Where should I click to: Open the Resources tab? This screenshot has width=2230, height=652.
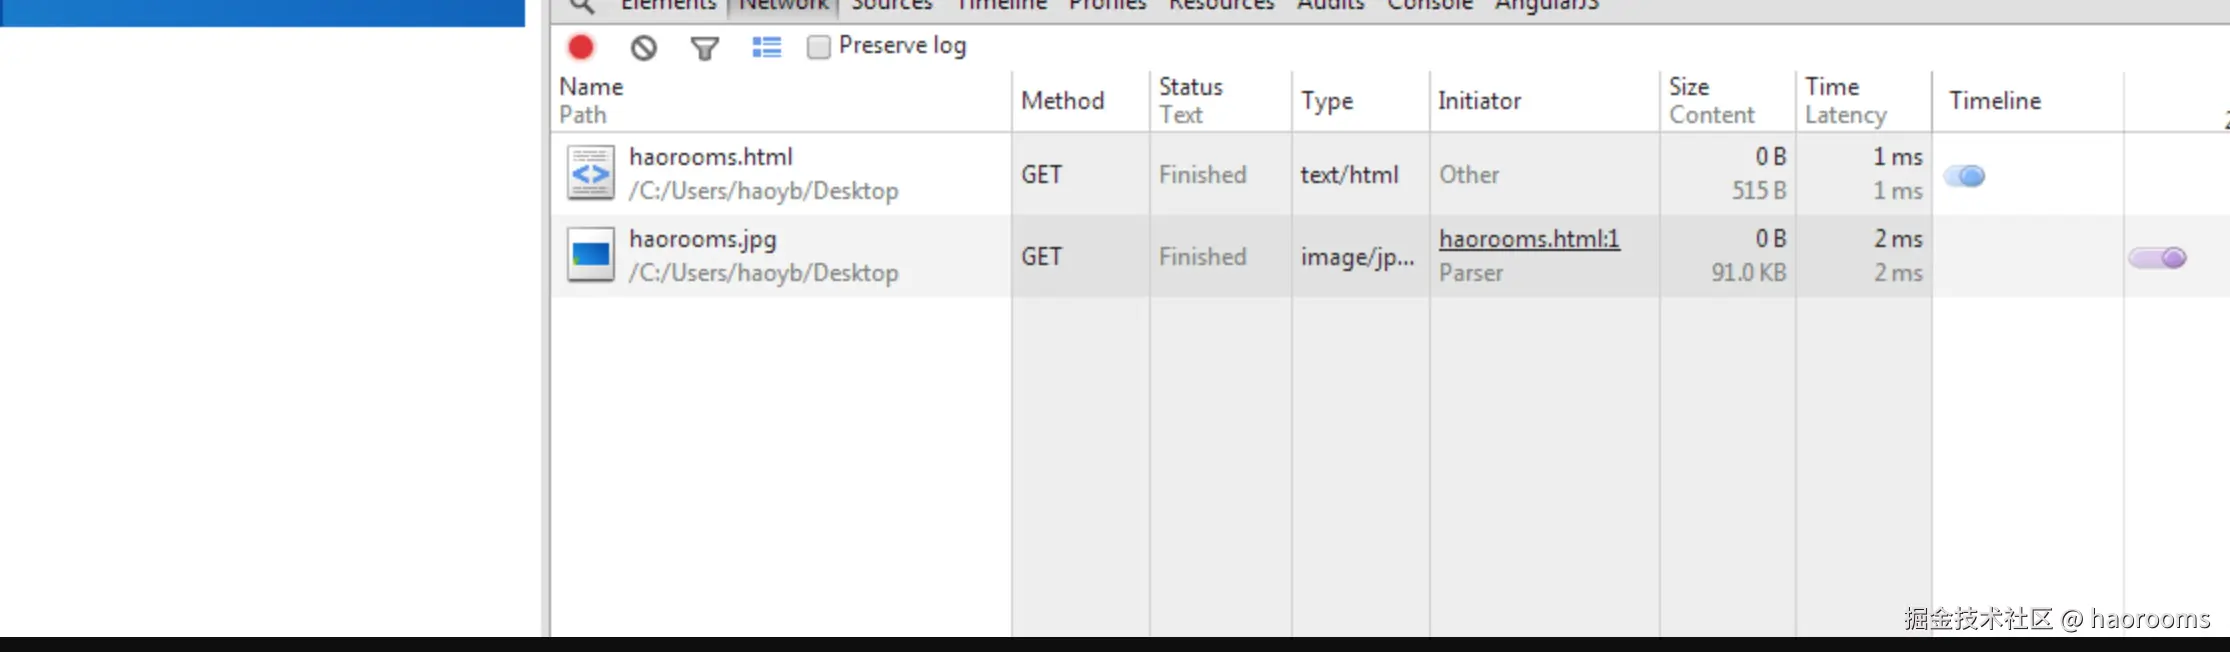[x=1222, y=5]
